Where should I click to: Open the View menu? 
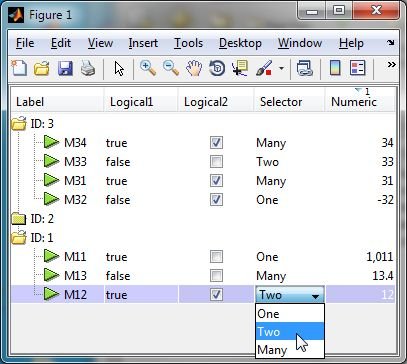click(x=100, y=43)
